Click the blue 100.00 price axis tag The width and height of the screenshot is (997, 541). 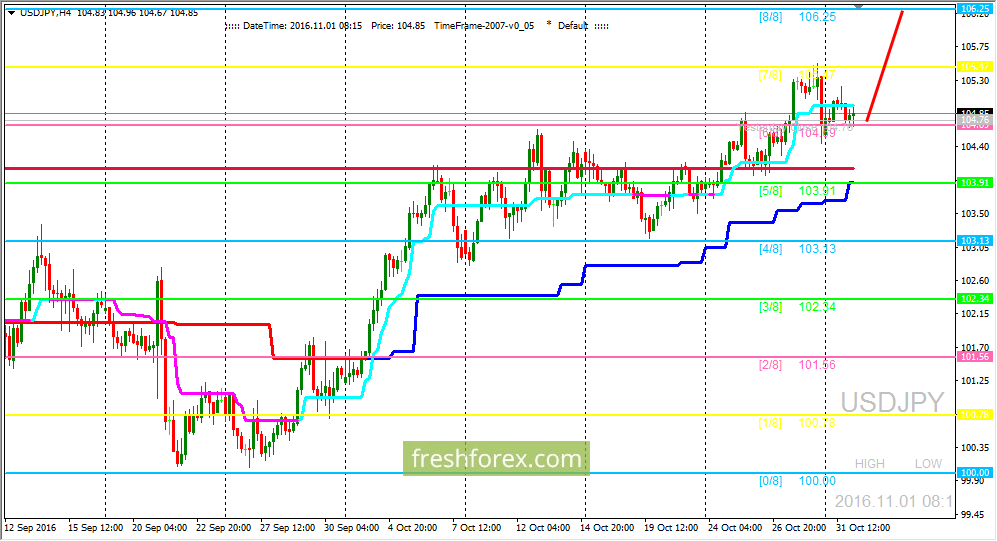pos(975,473)
